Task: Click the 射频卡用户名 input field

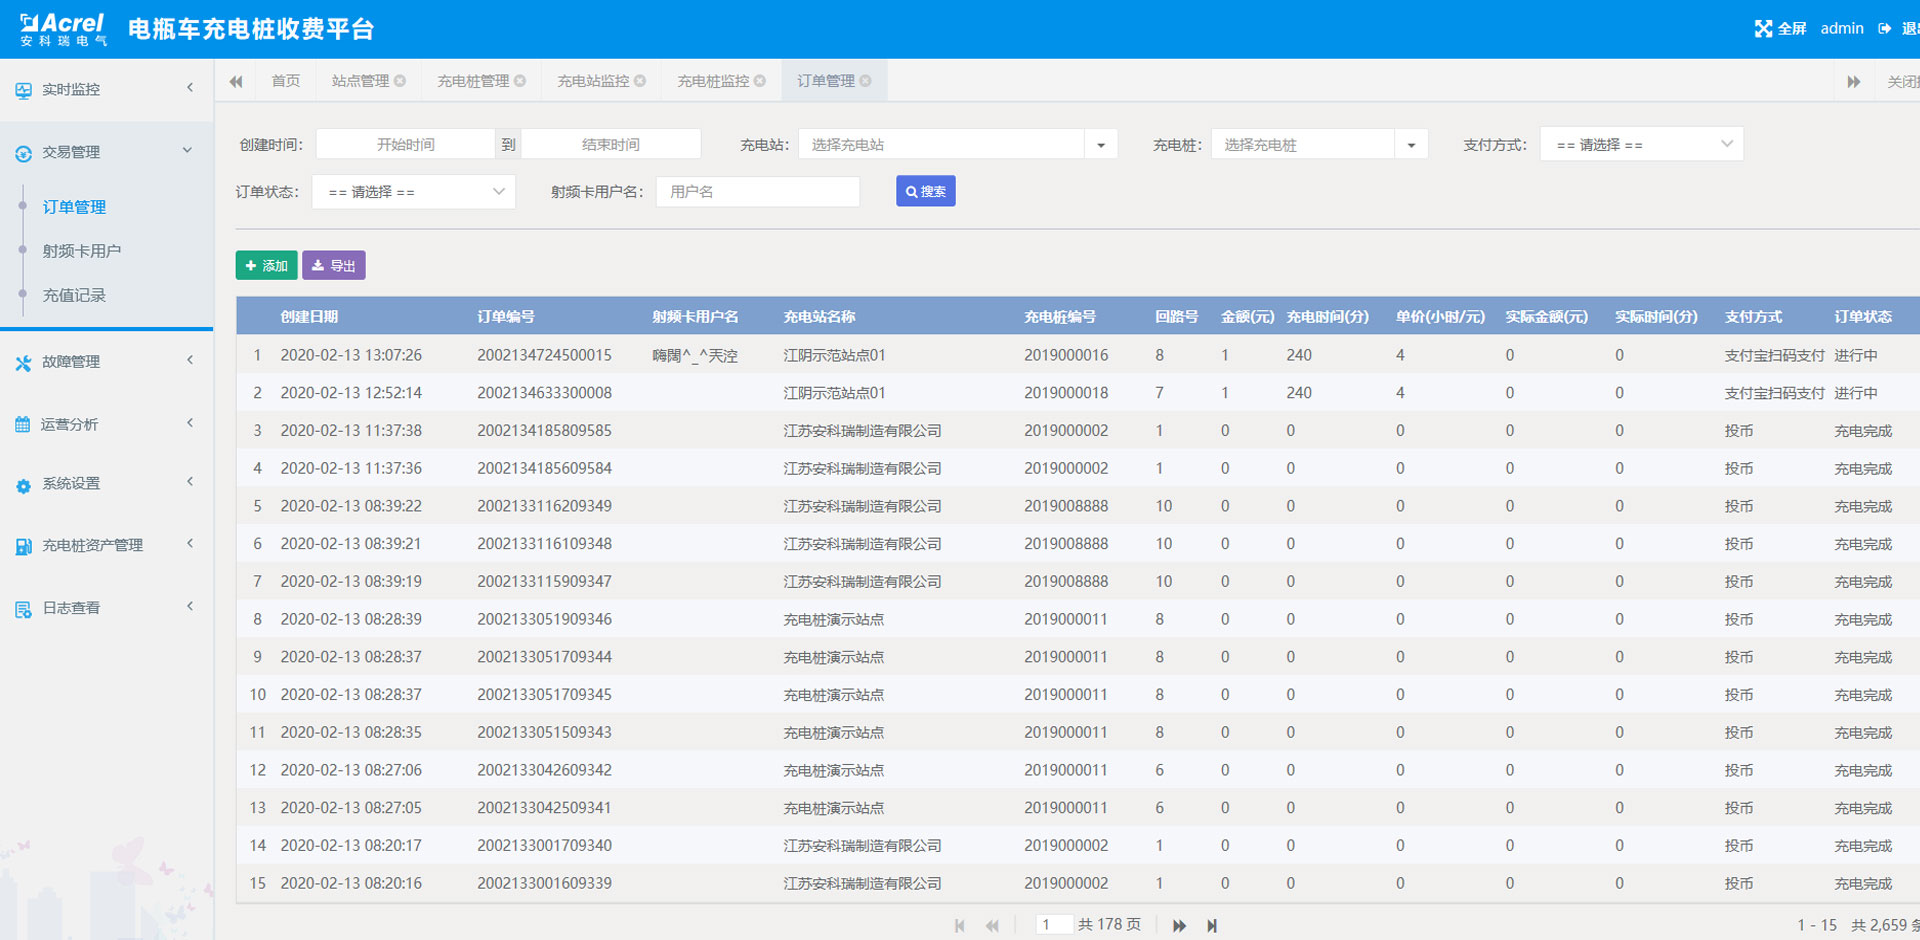Action: [757, 192]
